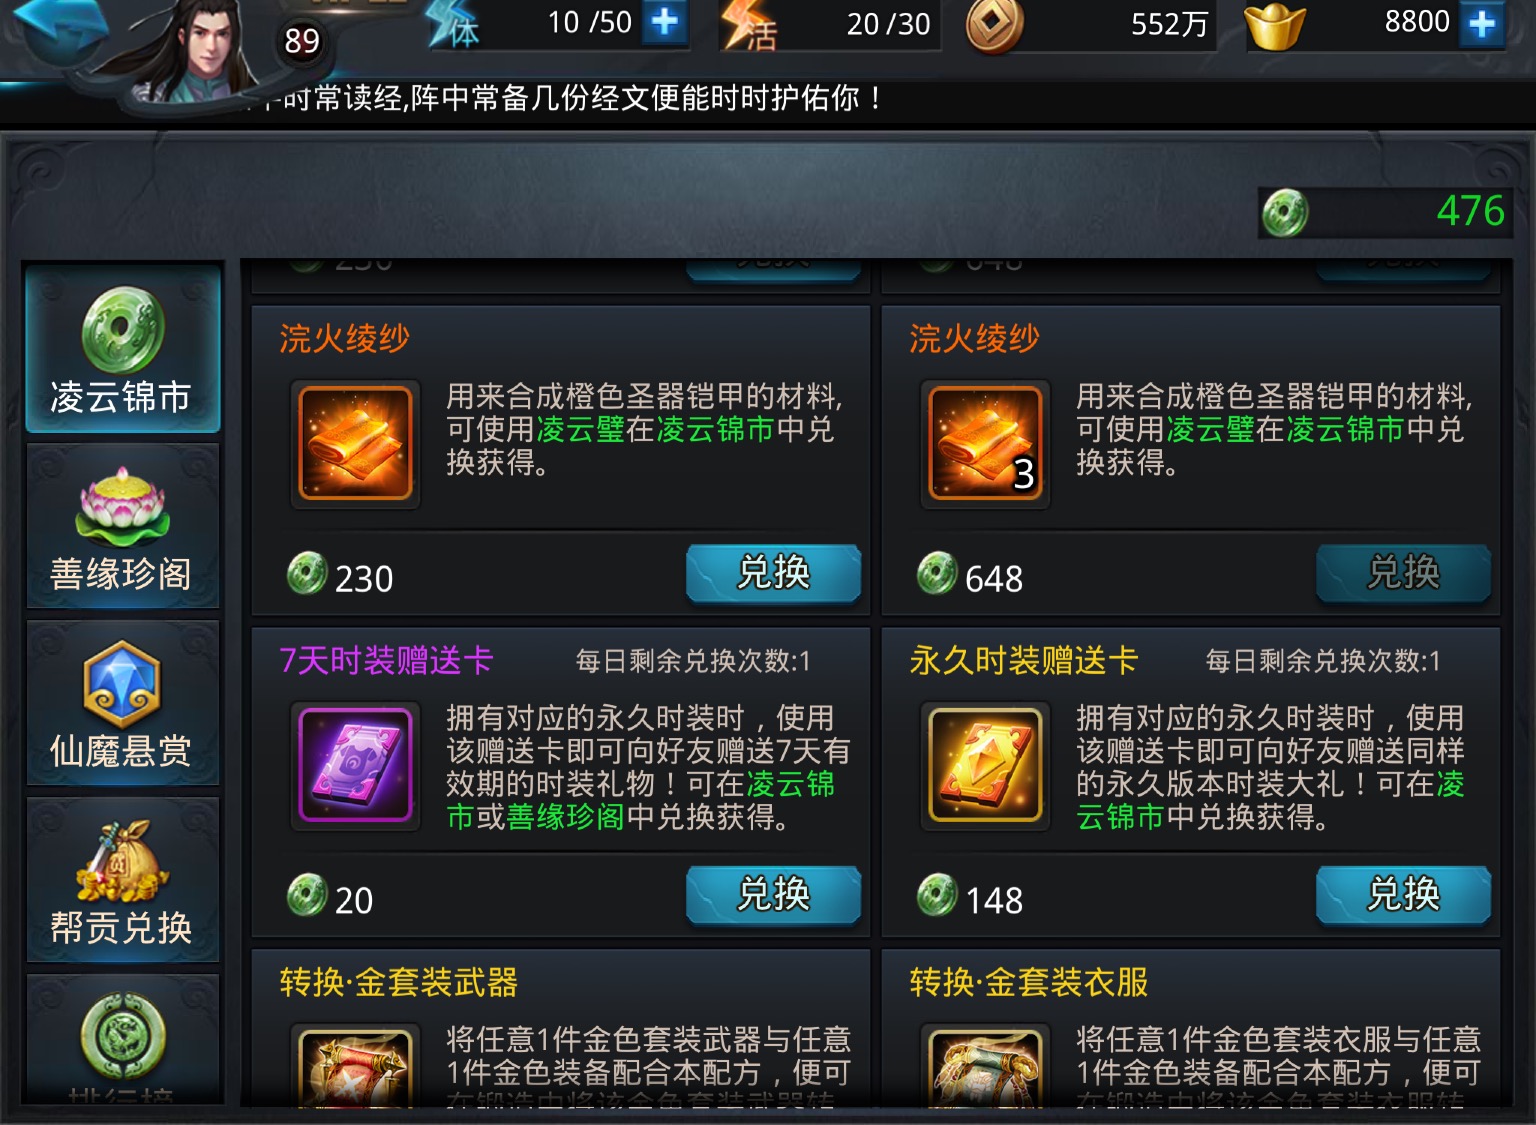This screenshot has width=1536, height=1125.
Task: View the 浣火绫纱 x3 bundle item icon
Action: pyautogui.click(x=985, y=444)
